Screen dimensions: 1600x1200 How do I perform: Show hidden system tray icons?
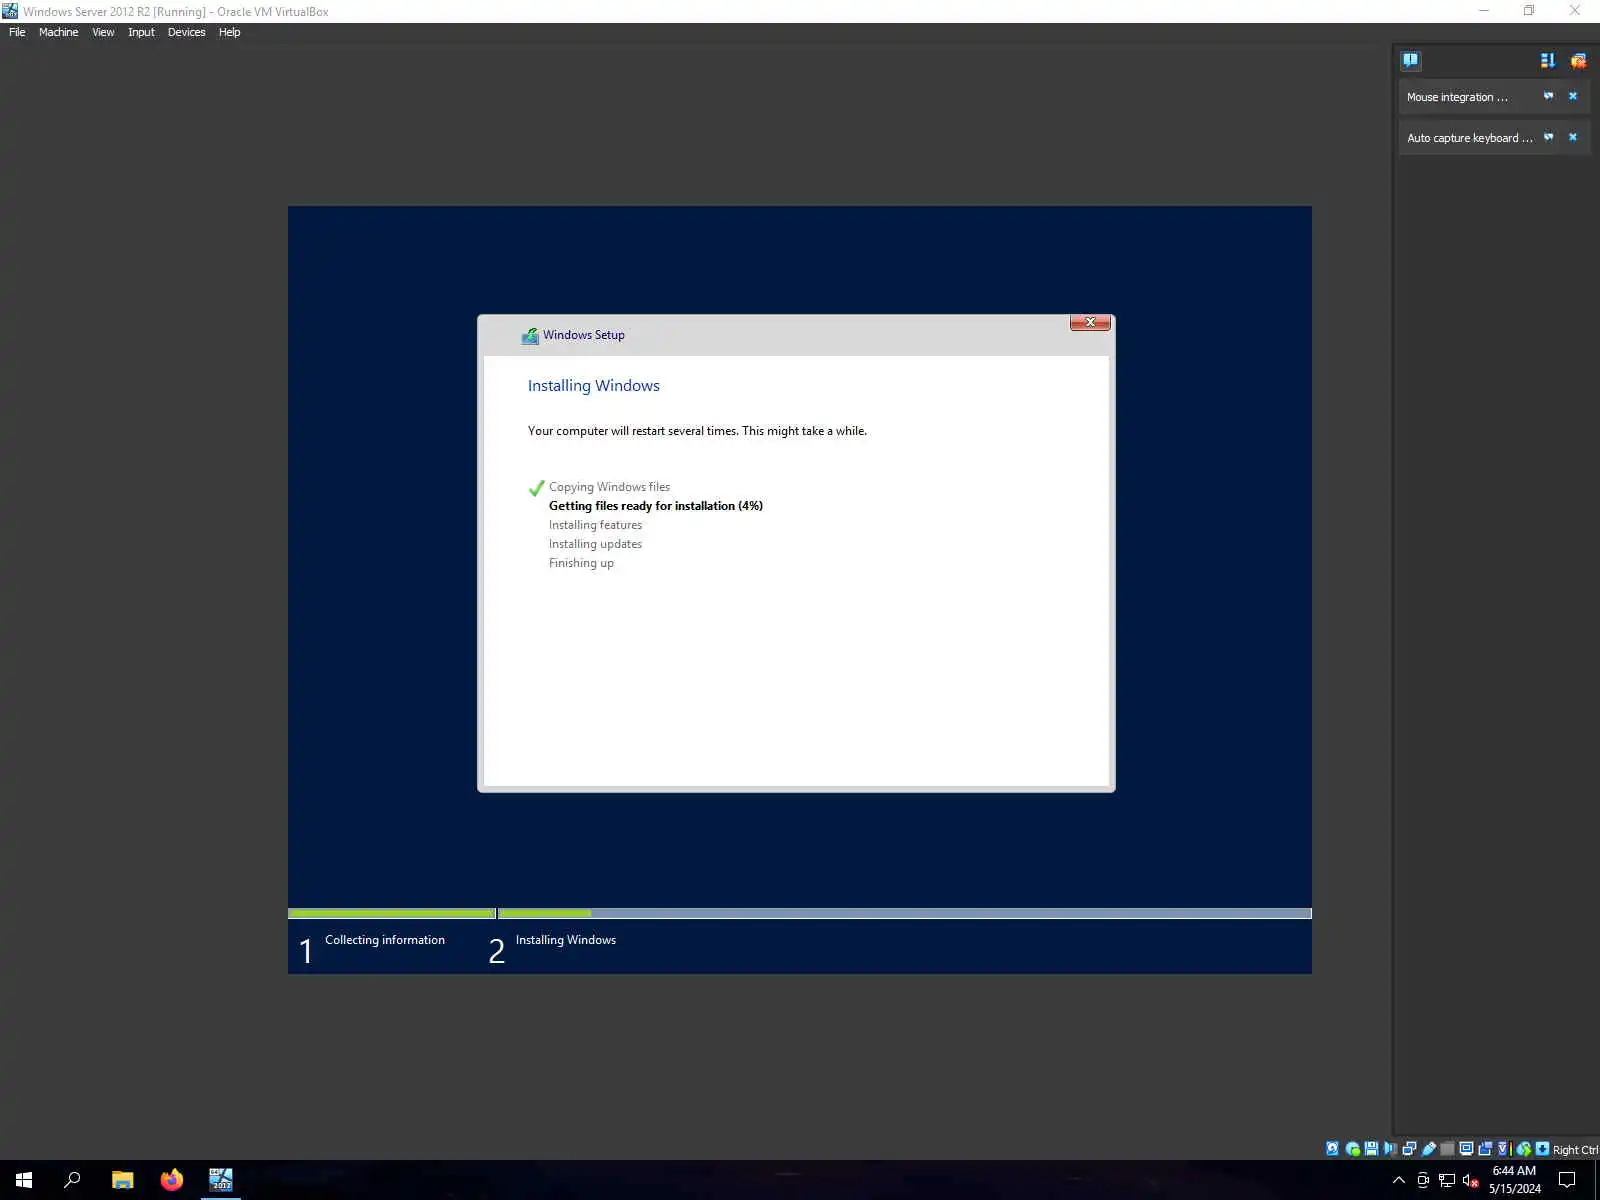(x=1399, y=1180)
